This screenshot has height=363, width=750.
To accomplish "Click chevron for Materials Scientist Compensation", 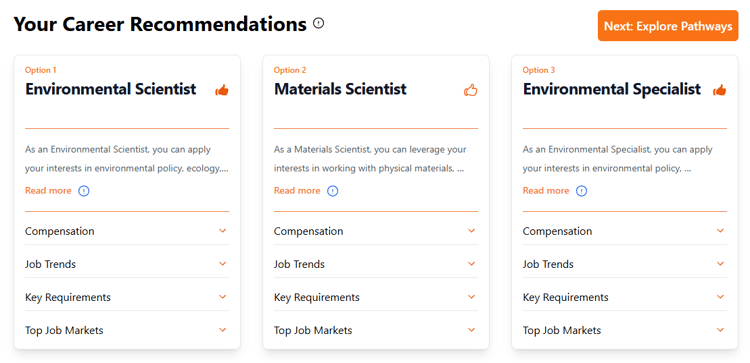I will click(x=472, y=231).
